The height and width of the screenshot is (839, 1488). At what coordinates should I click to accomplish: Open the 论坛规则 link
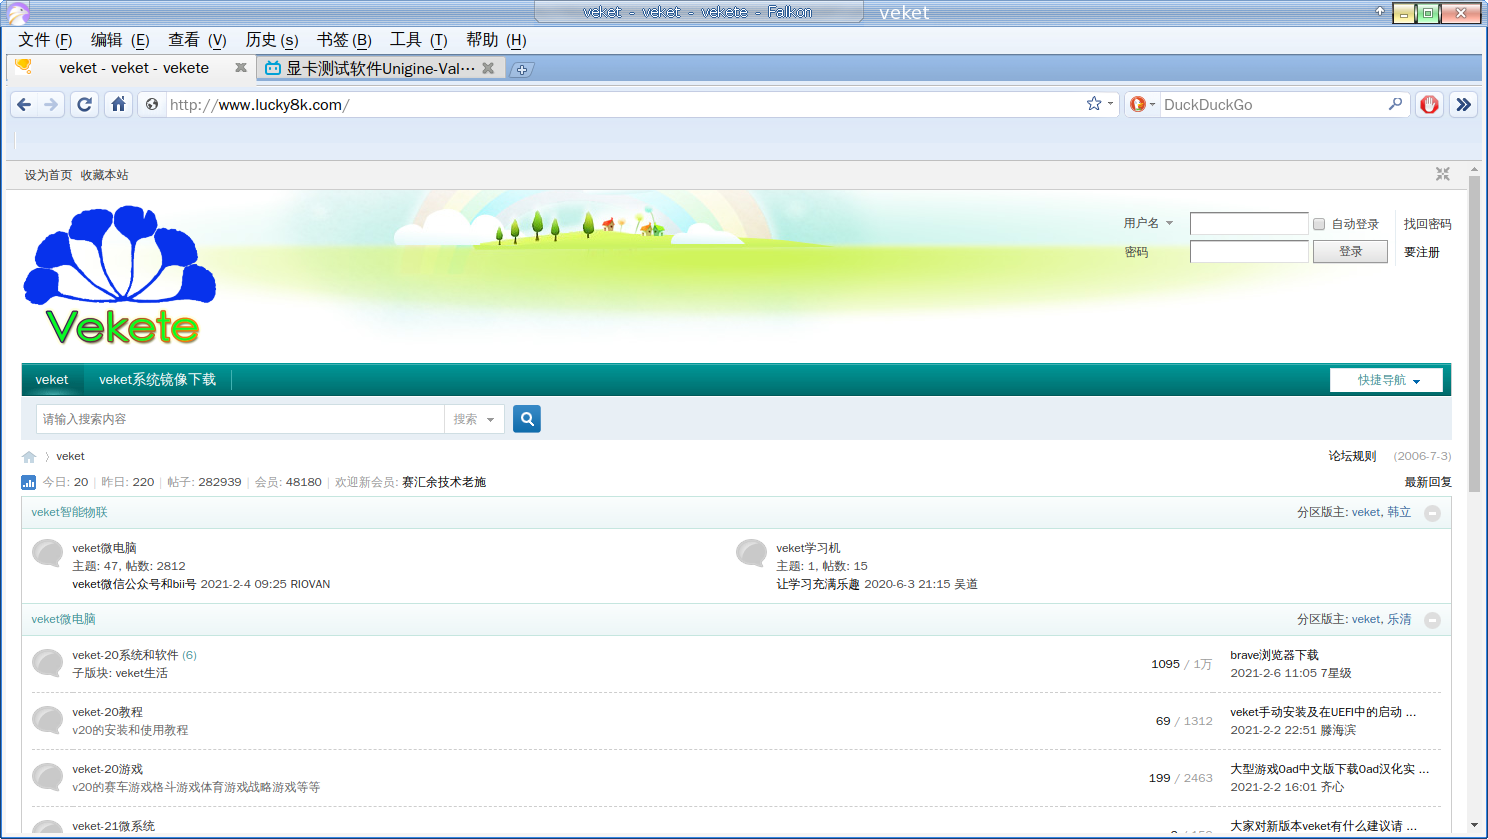[1352, 456]
